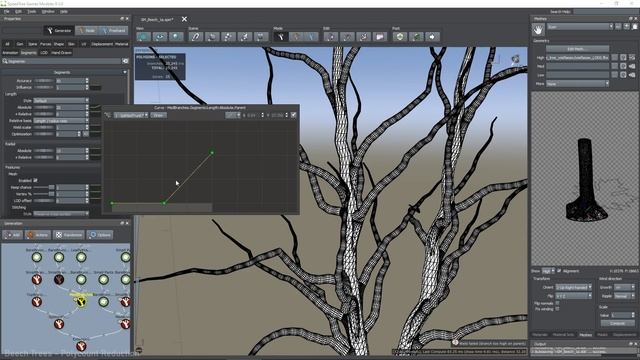Click the third Edit toolbar icon
The width and height of the screenshot is (640, 360).
[364, 37]
